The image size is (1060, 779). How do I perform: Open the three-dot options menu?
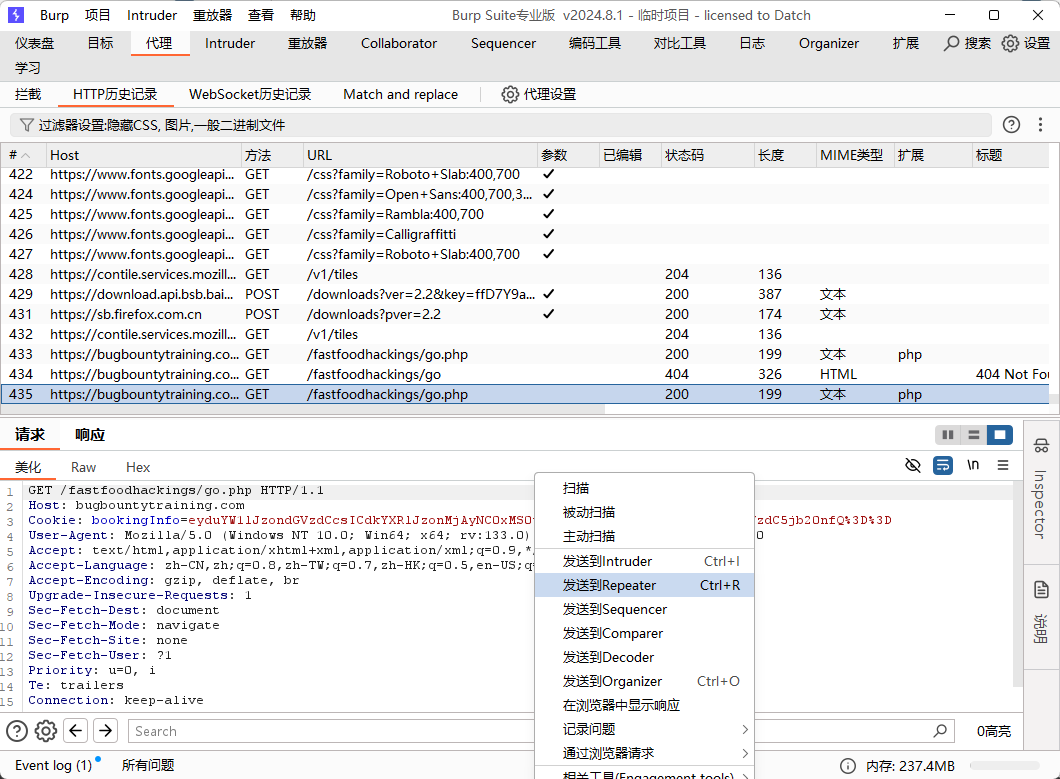click(x=1040, y=124)
